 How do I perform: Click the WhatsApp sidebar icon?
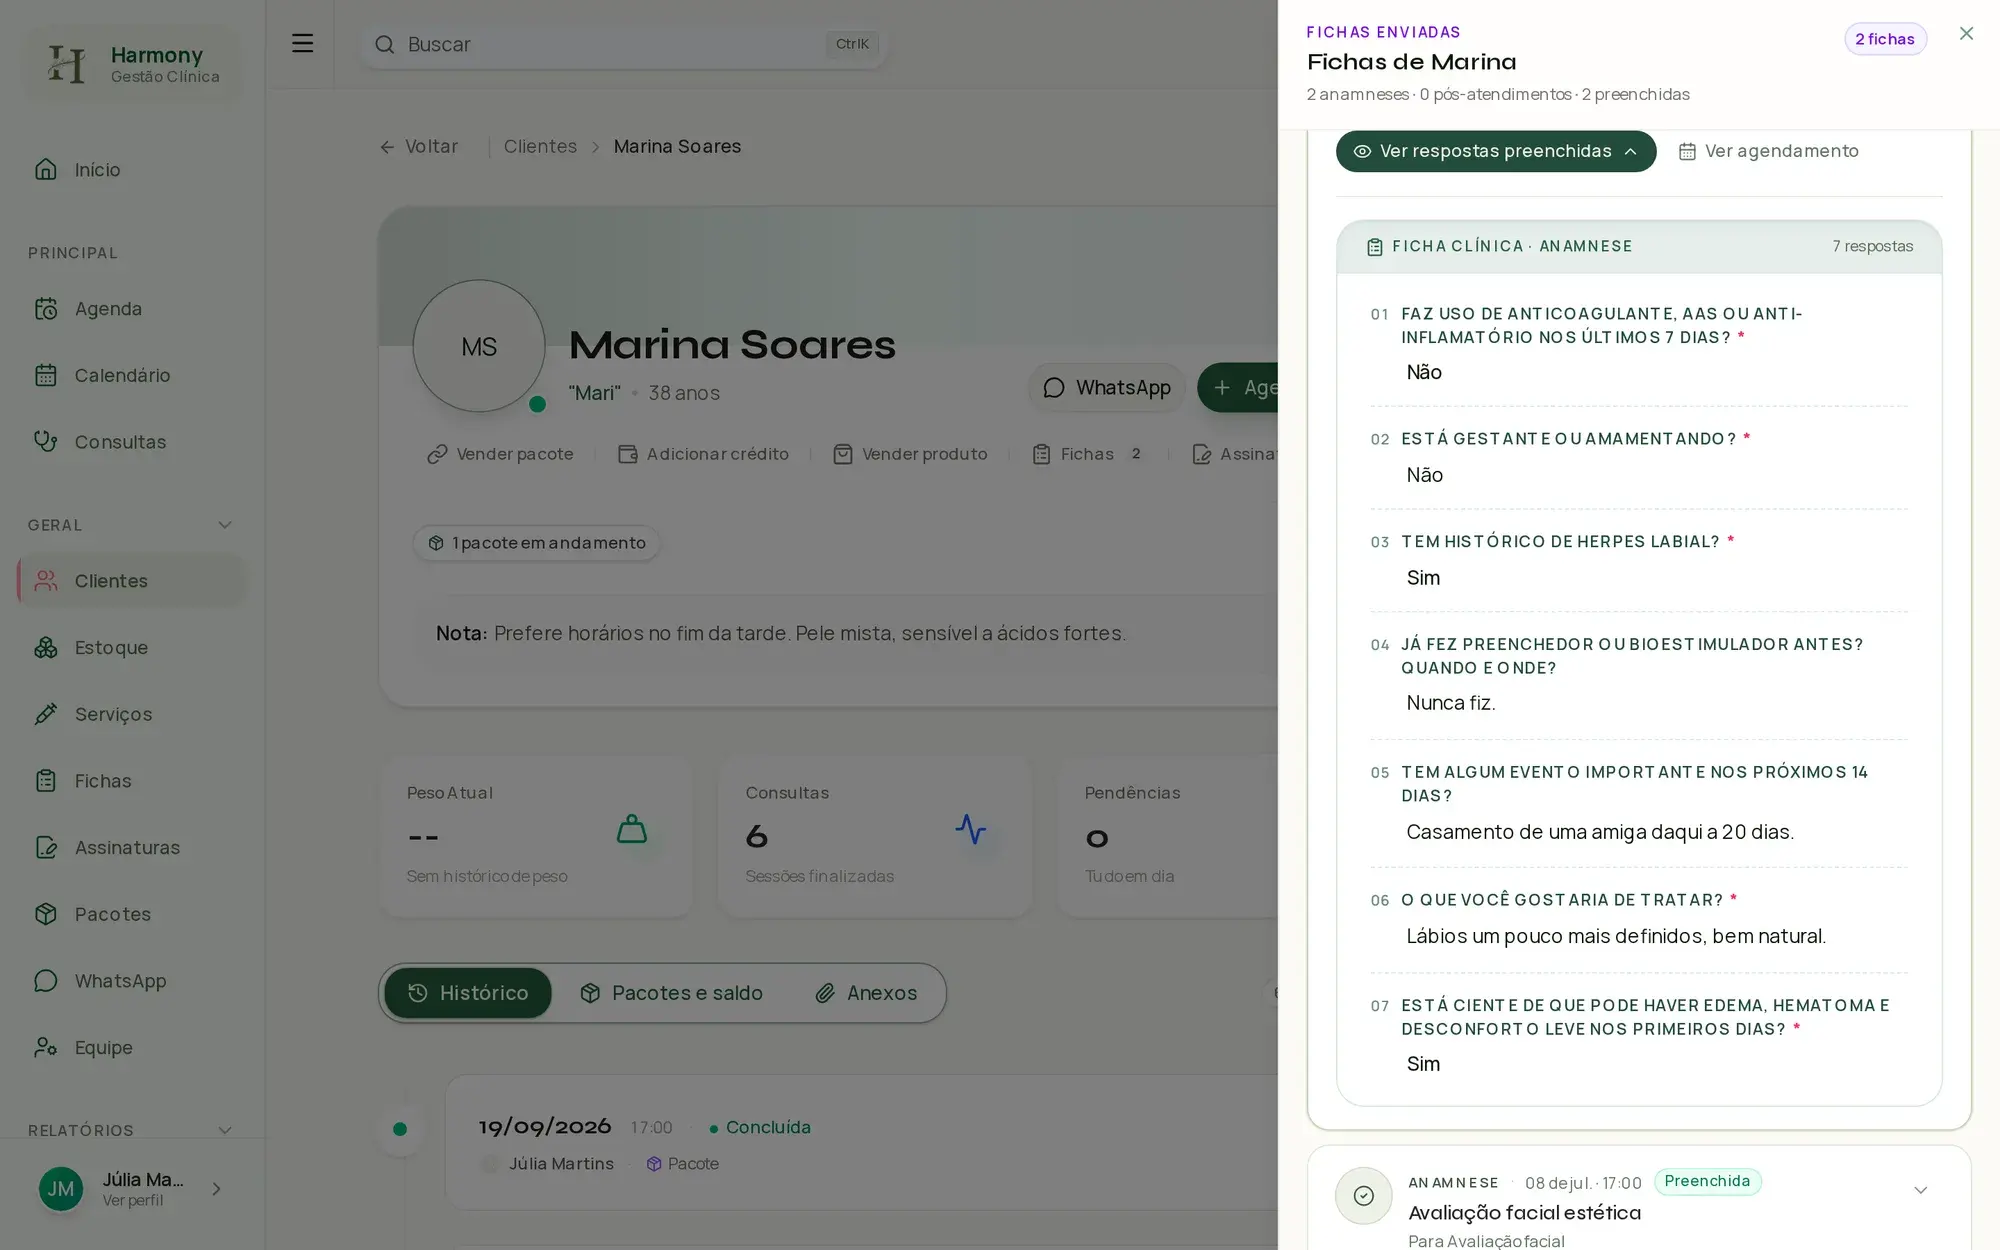click(46, 981)
